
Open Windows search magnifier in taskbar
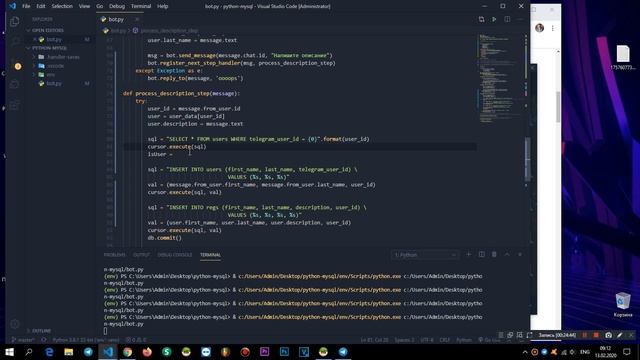pos(29,351)
